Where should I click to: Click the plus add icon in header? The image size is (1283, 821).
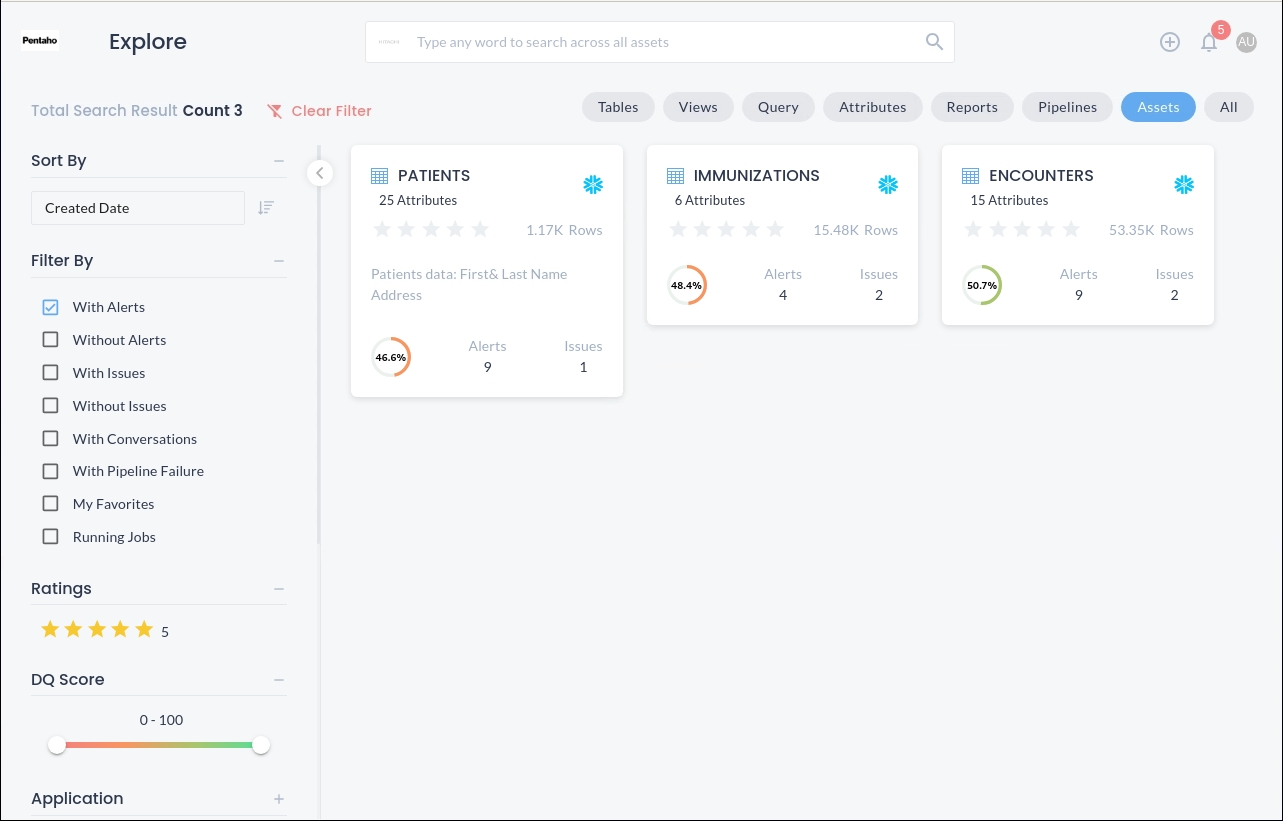[1169, 42]
